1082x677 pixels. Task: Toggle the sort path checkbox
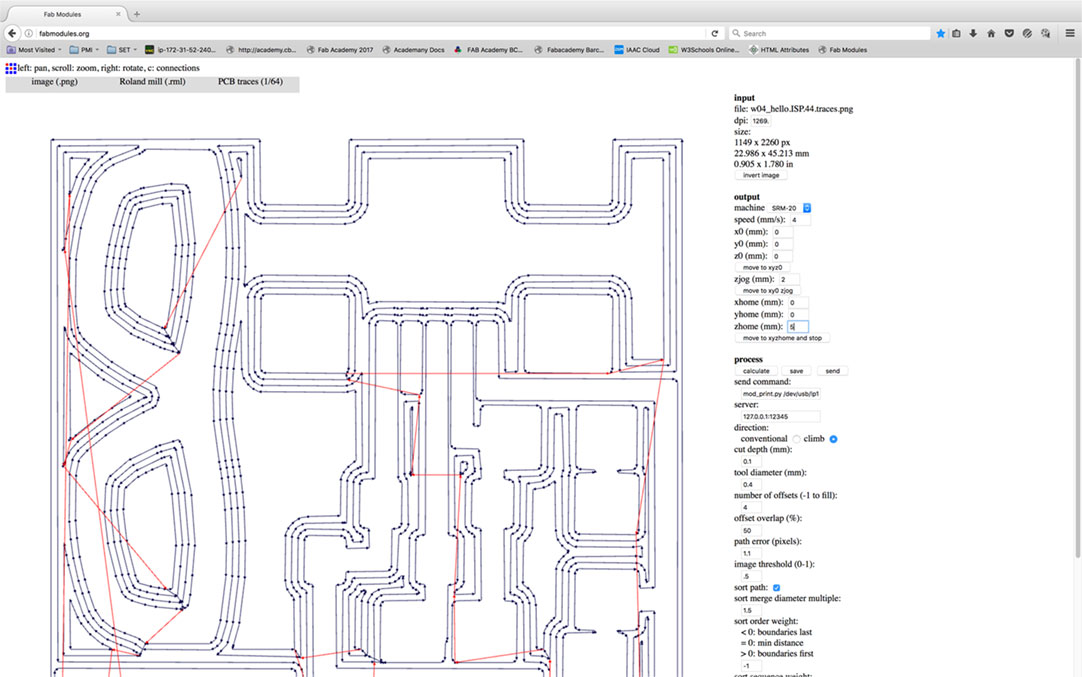pos(776,588)
